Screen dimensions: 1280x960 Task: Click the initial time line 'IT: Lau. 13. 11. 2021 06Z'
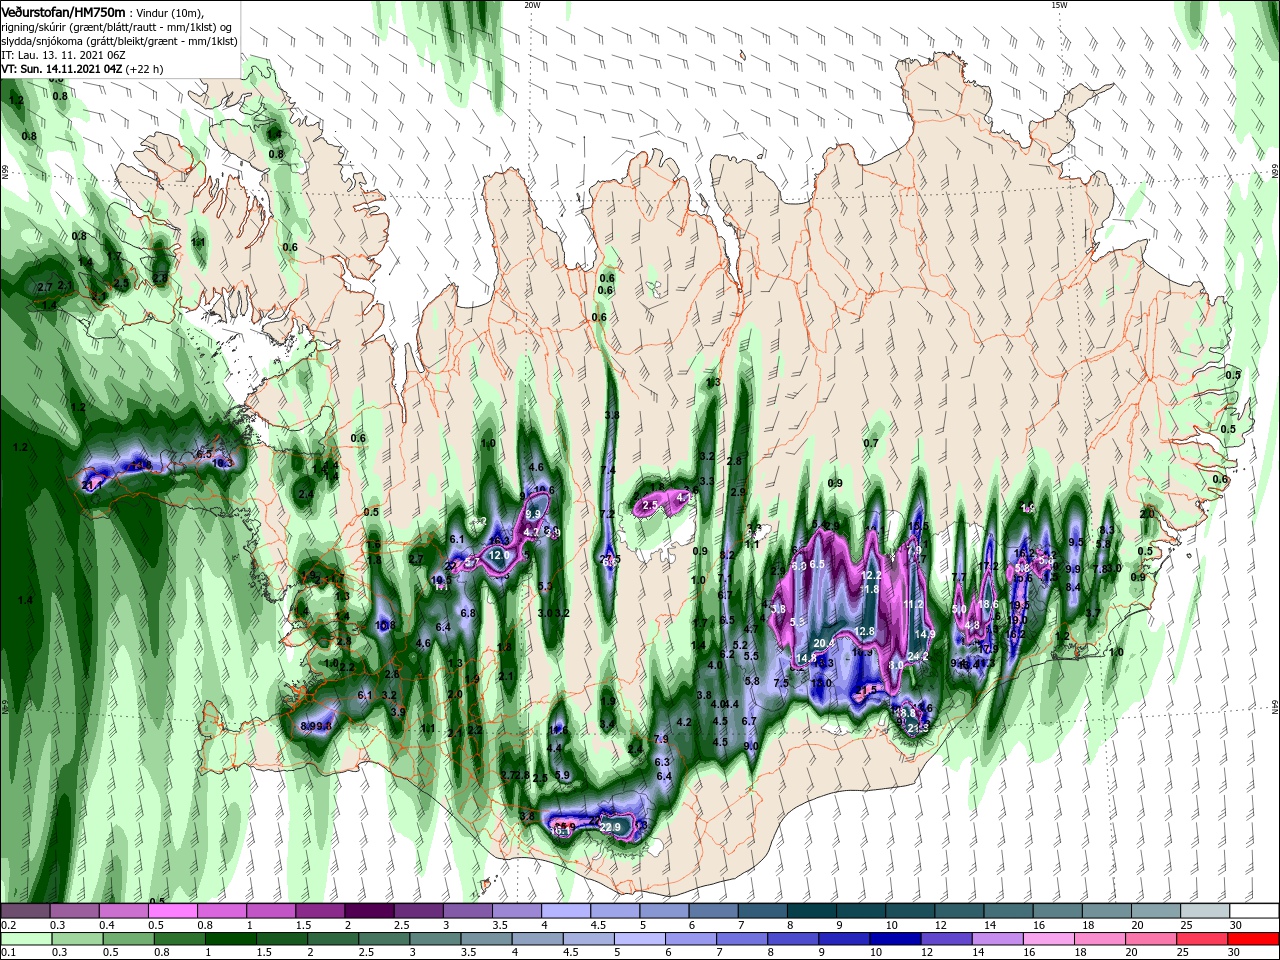pyautogui.click(x=62, y=55)
